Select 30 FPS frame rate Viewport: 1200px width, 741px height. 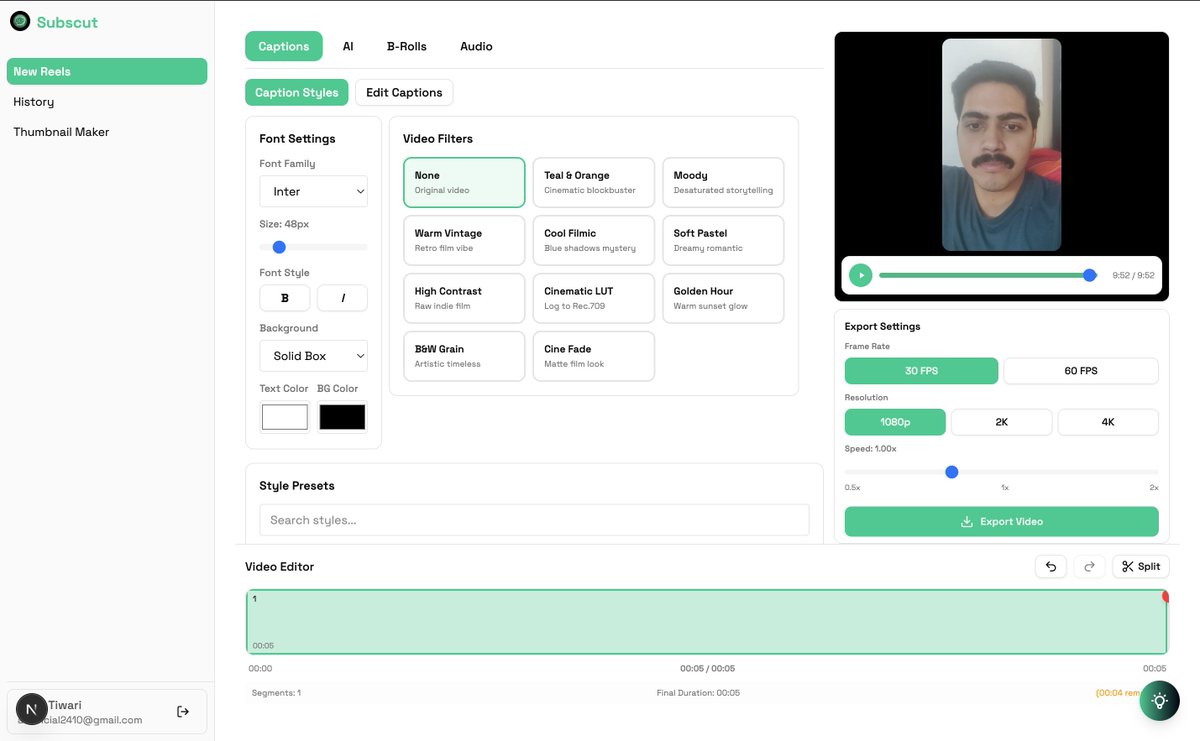pos(921,371)
